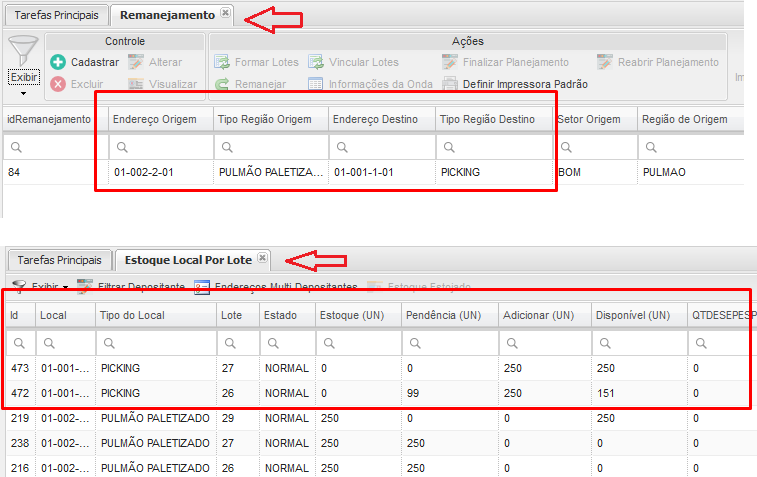Click the Filtrar Depositante icon

coord(85,286)
